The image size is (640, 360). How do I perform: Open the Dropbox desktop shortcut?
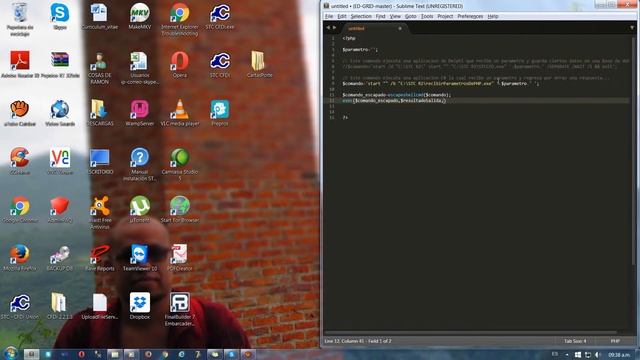(x=140, y=306)
